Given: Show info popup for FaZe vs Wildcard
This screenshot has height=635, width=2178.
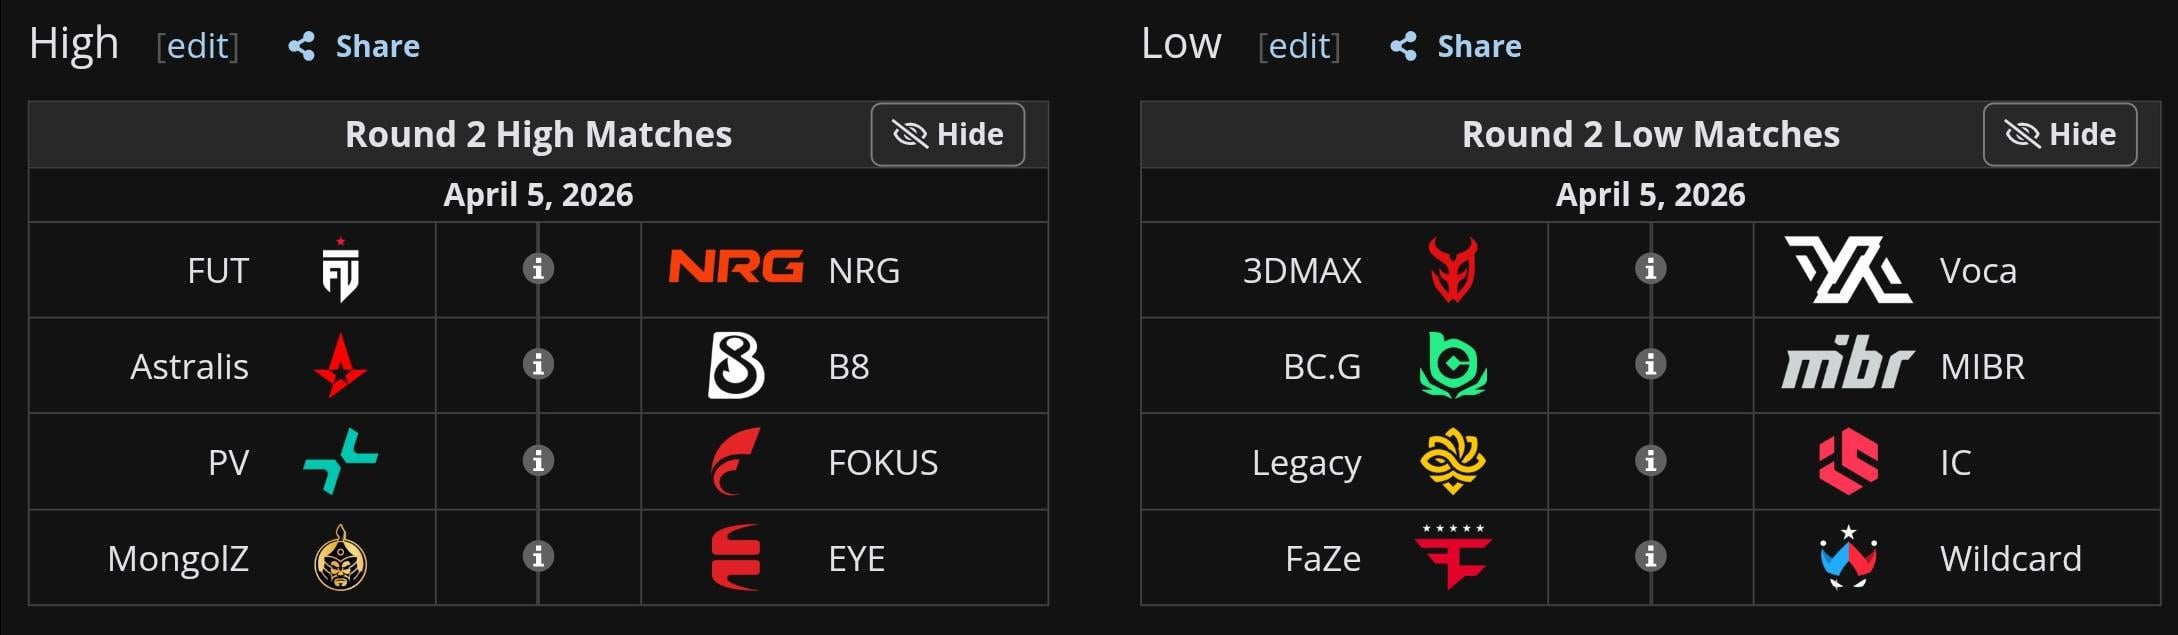Looking at the screenshot, I should pos(1650,556).
